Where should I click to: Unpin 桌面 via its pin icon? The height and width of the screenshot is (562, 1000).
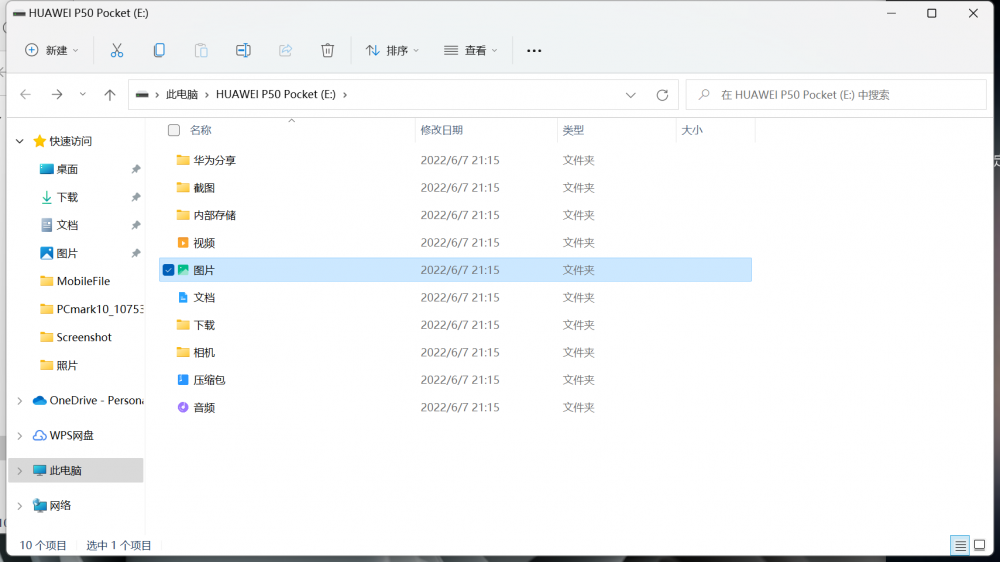coord(136,169)
